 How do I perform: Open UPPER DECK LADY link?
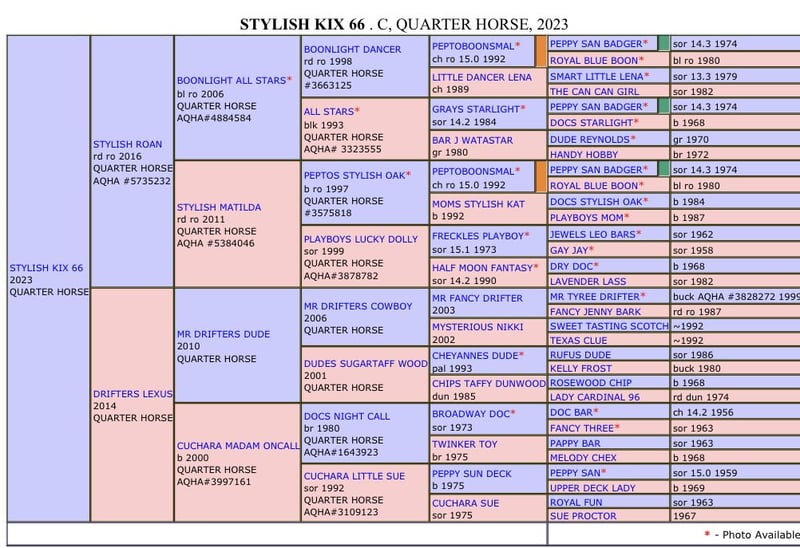[592, 488]
